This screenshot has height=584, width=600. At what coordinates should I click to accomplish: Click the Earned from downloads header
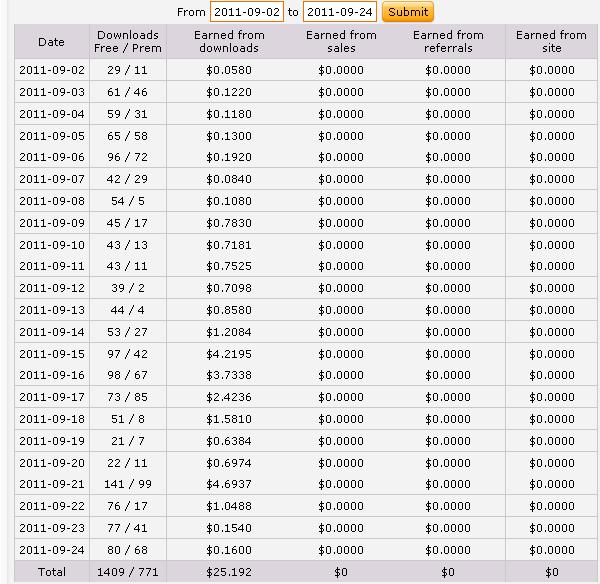229,42
